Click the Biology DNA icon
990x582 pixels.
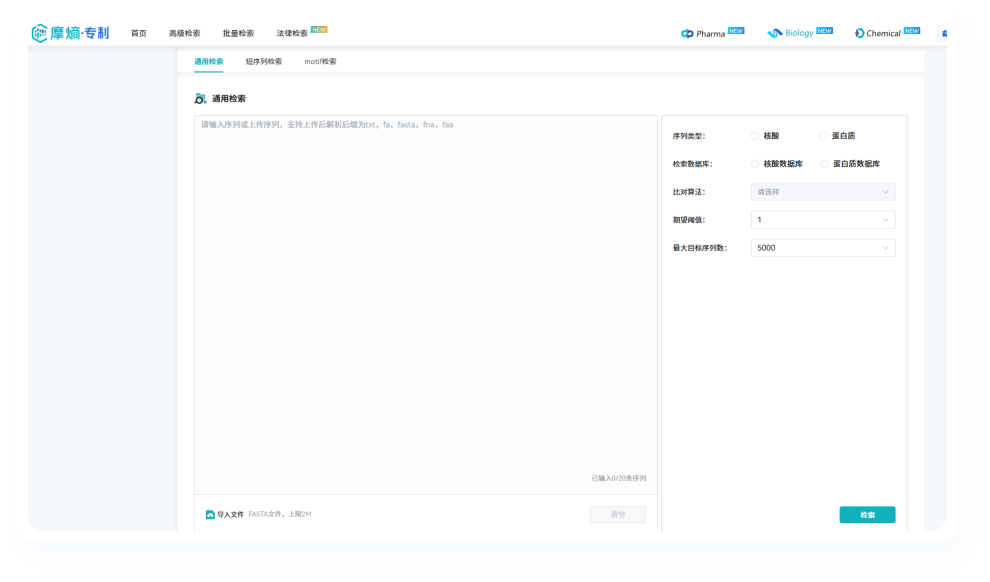pos(774,33)
